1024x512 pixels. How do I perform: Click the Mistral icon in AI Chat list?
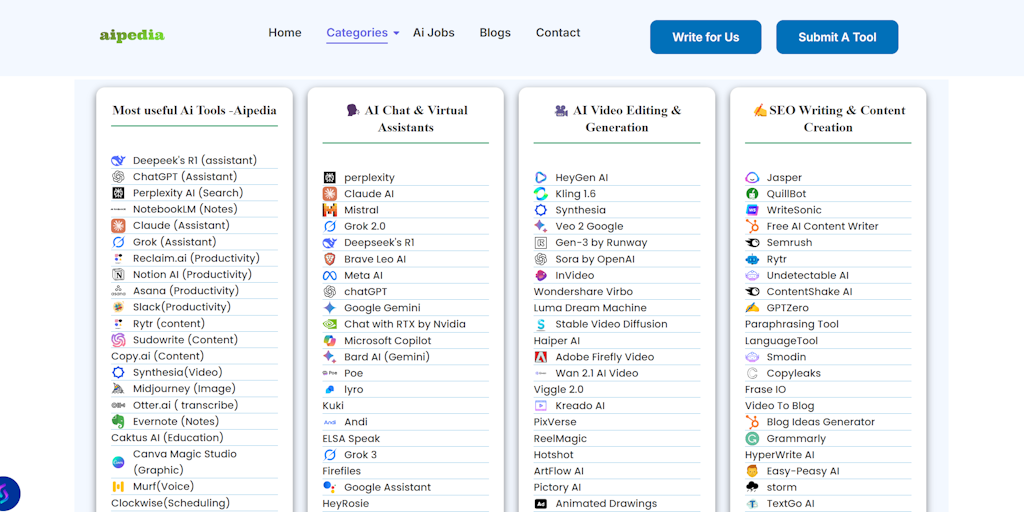pos(330,210)
